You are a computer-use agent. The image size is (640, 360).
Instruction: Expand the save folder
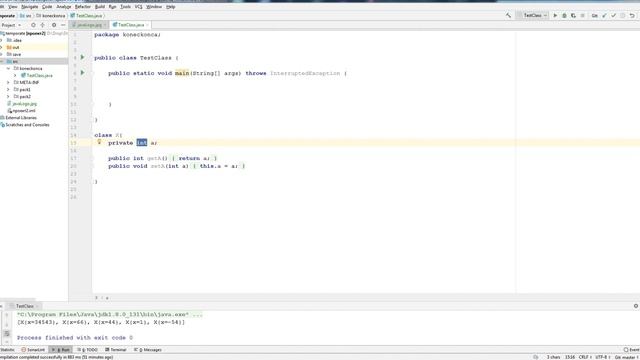tap(2, 54)
